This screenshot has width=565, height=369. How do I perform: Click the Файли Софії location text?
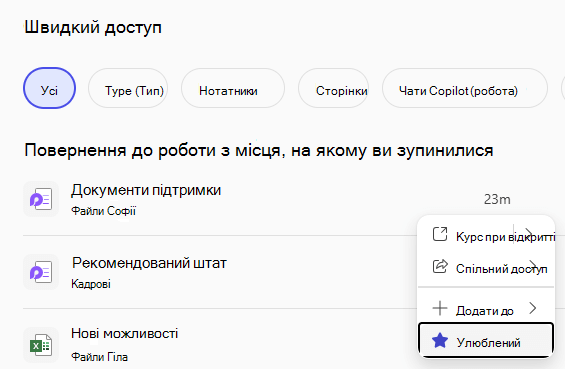coord(103,211)
